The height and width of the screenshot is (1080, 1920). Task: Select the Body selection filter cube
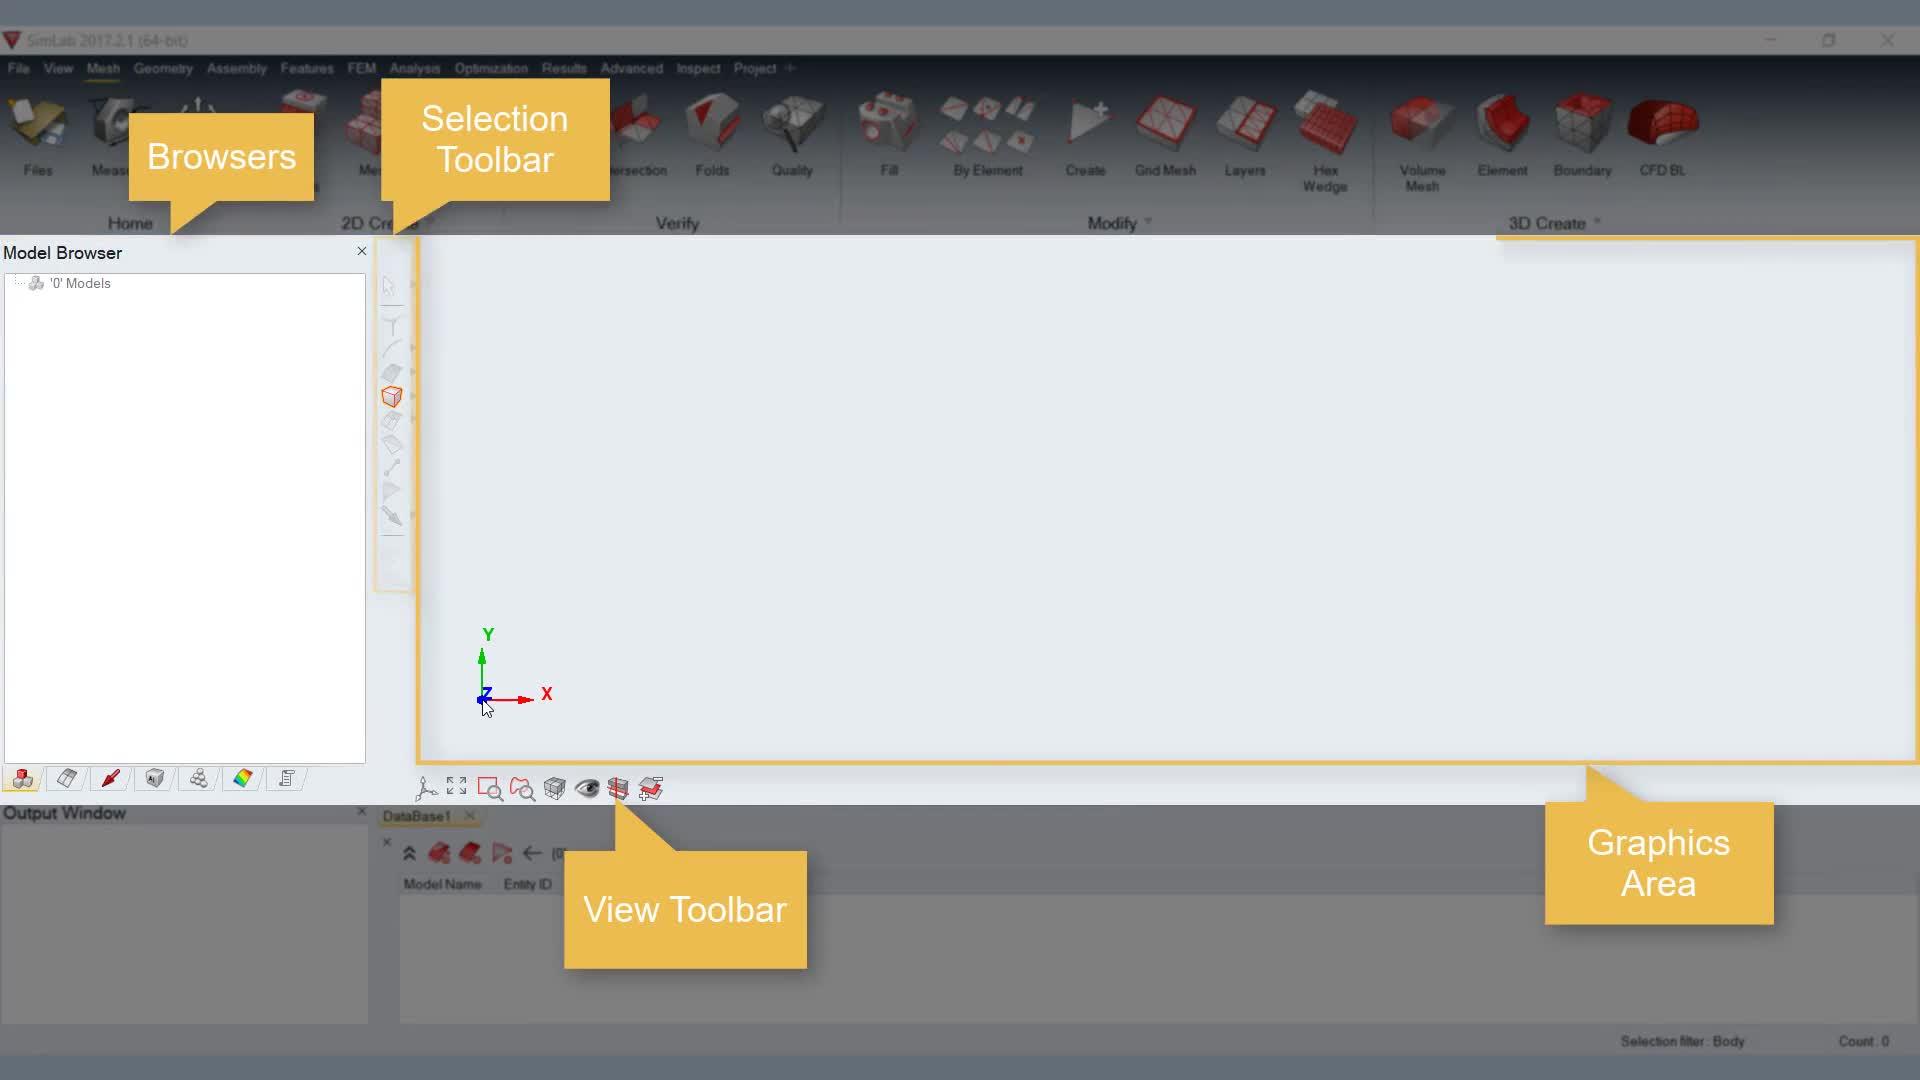[x=391, y=397]
